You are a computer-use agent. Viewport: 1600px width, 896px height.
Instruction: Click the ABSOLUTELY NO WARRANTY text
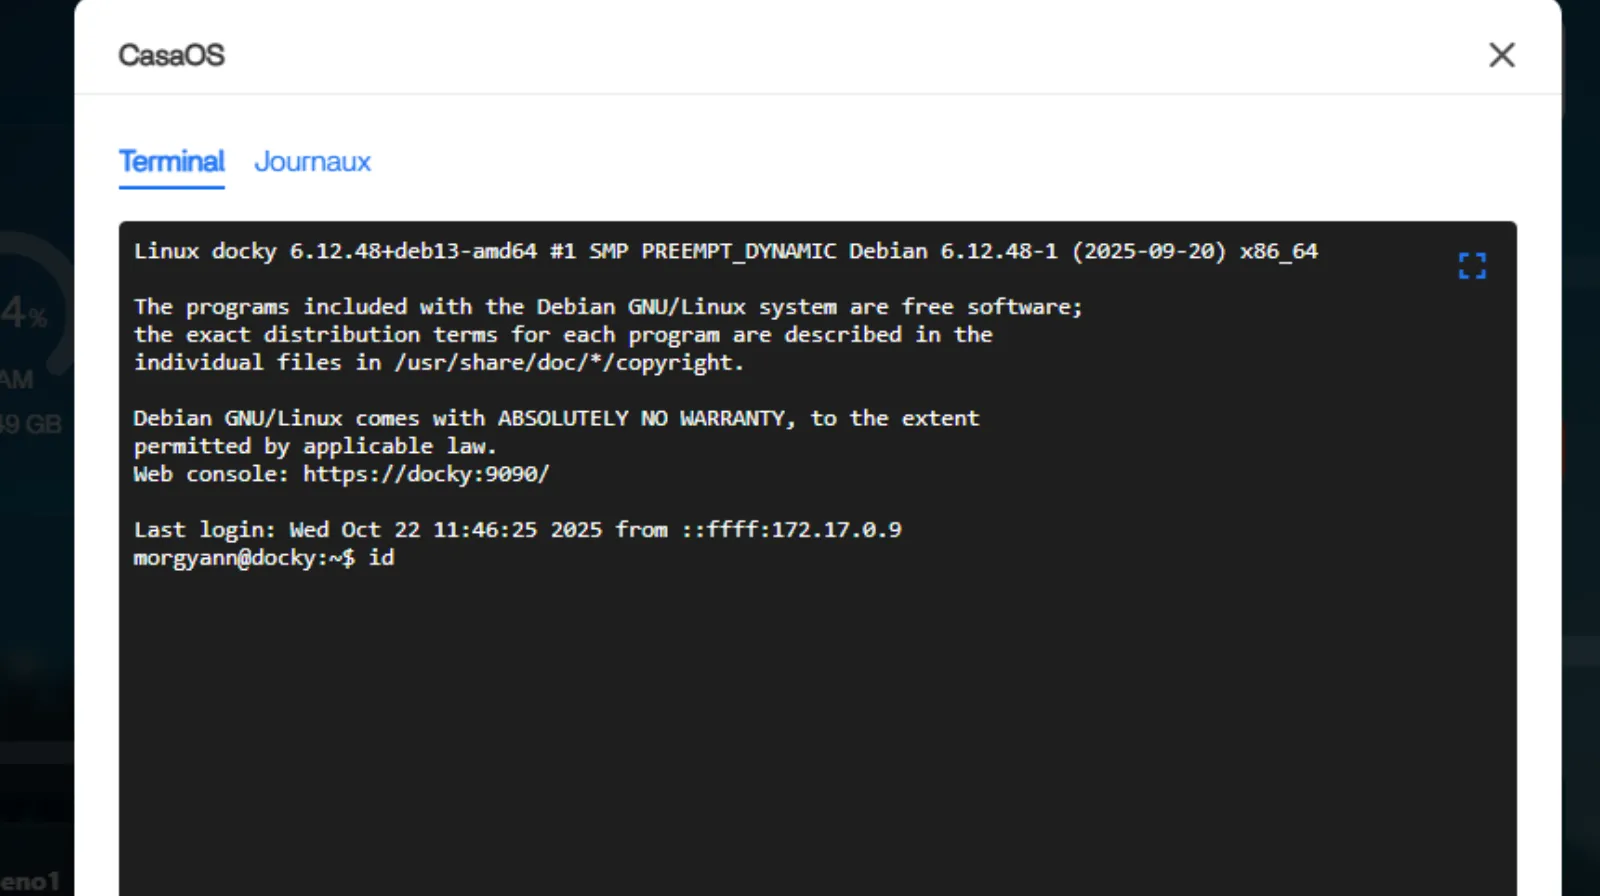coord(645,418)
